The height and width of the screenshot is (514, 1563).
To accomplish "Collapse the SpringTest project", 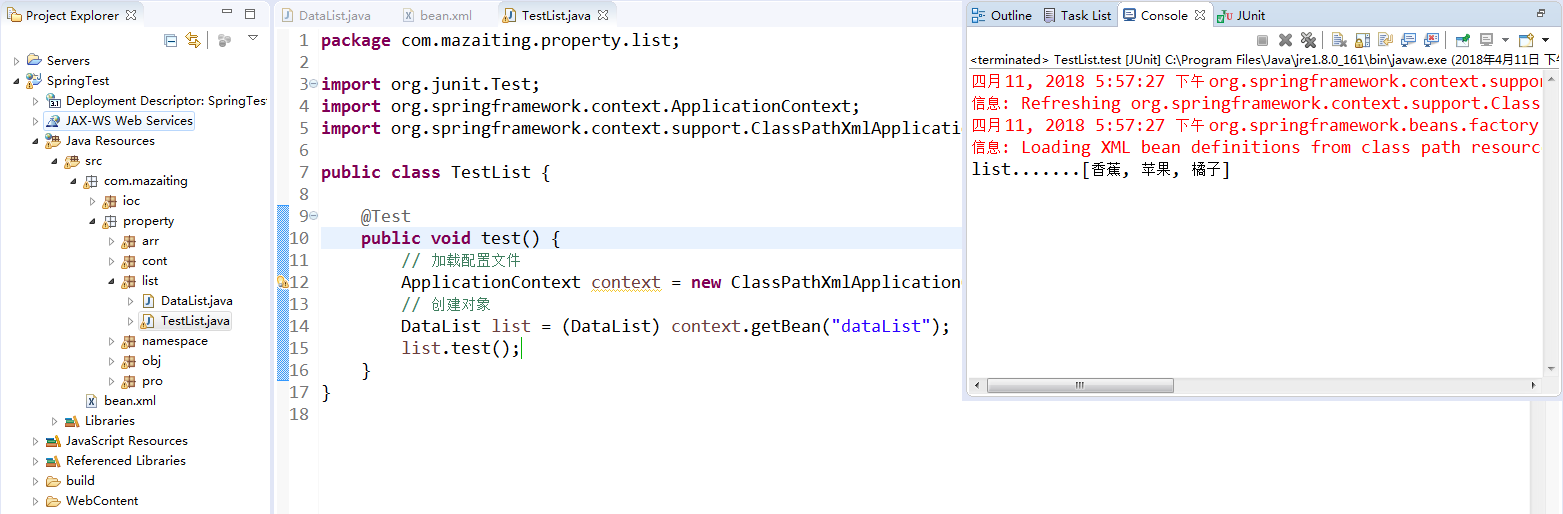I will click(16, 81).
